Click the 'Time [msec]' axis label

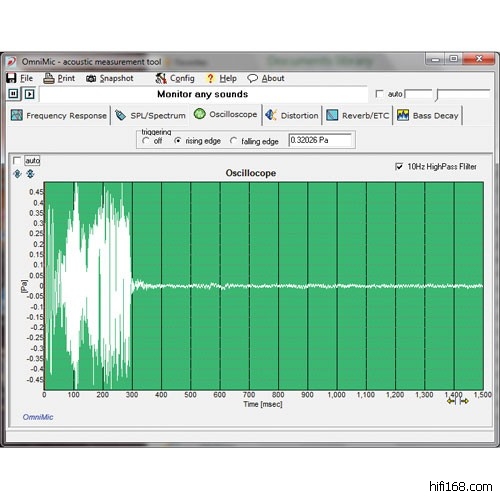click(263, 404)
